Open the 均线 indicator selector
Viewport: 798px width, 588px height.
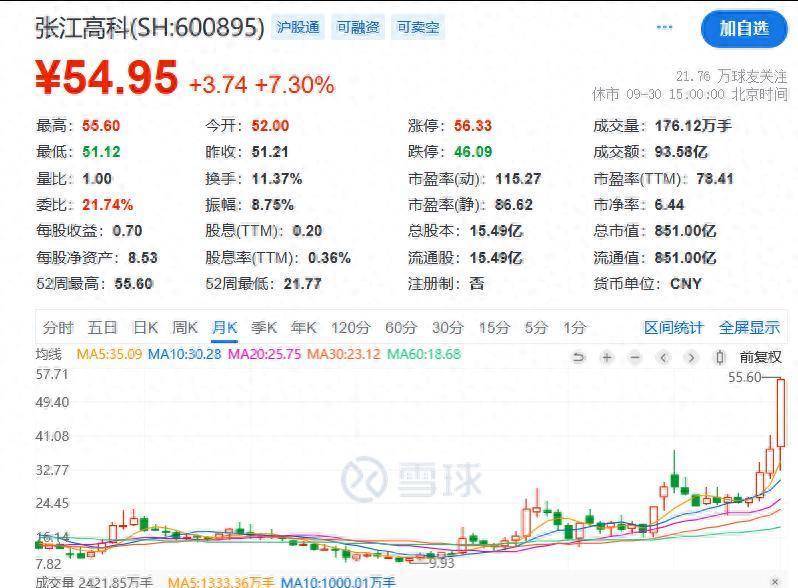(48, 354)
